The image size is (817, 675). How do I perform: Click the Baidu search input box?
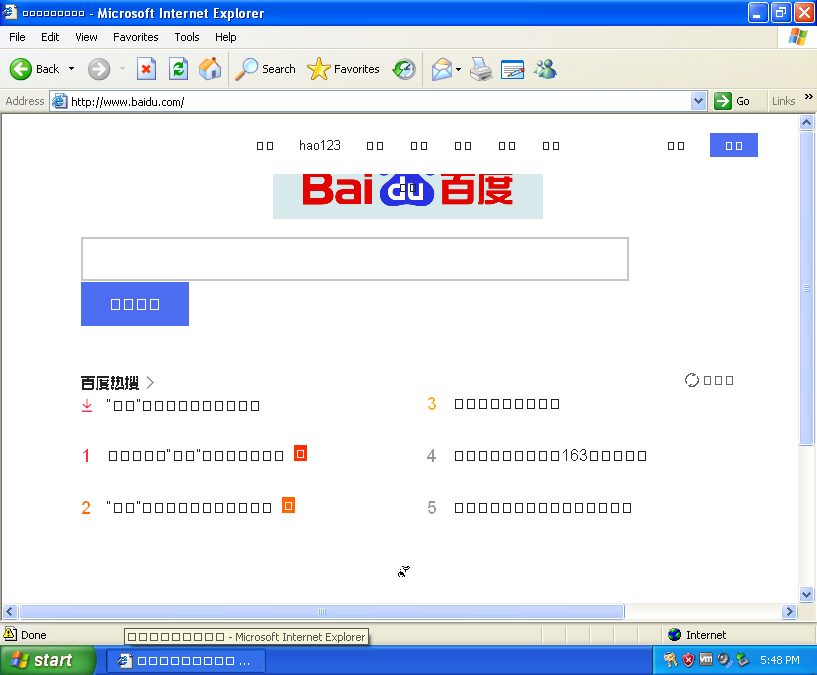click(x=354, y=259)
